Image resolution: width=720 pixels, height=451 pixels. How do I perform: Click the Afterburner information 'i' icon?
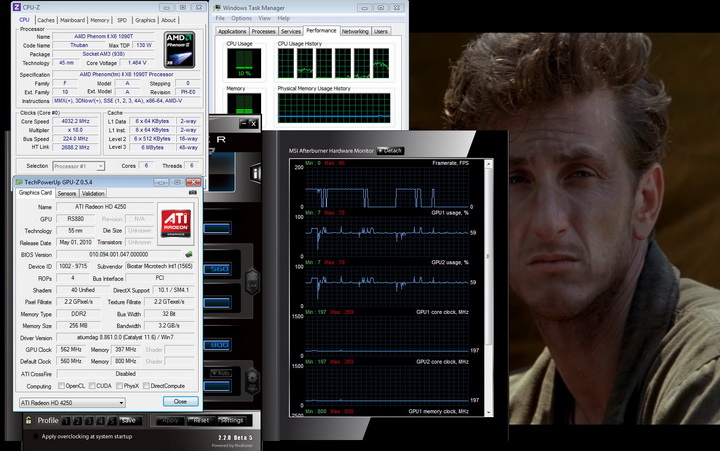[255, 173]
